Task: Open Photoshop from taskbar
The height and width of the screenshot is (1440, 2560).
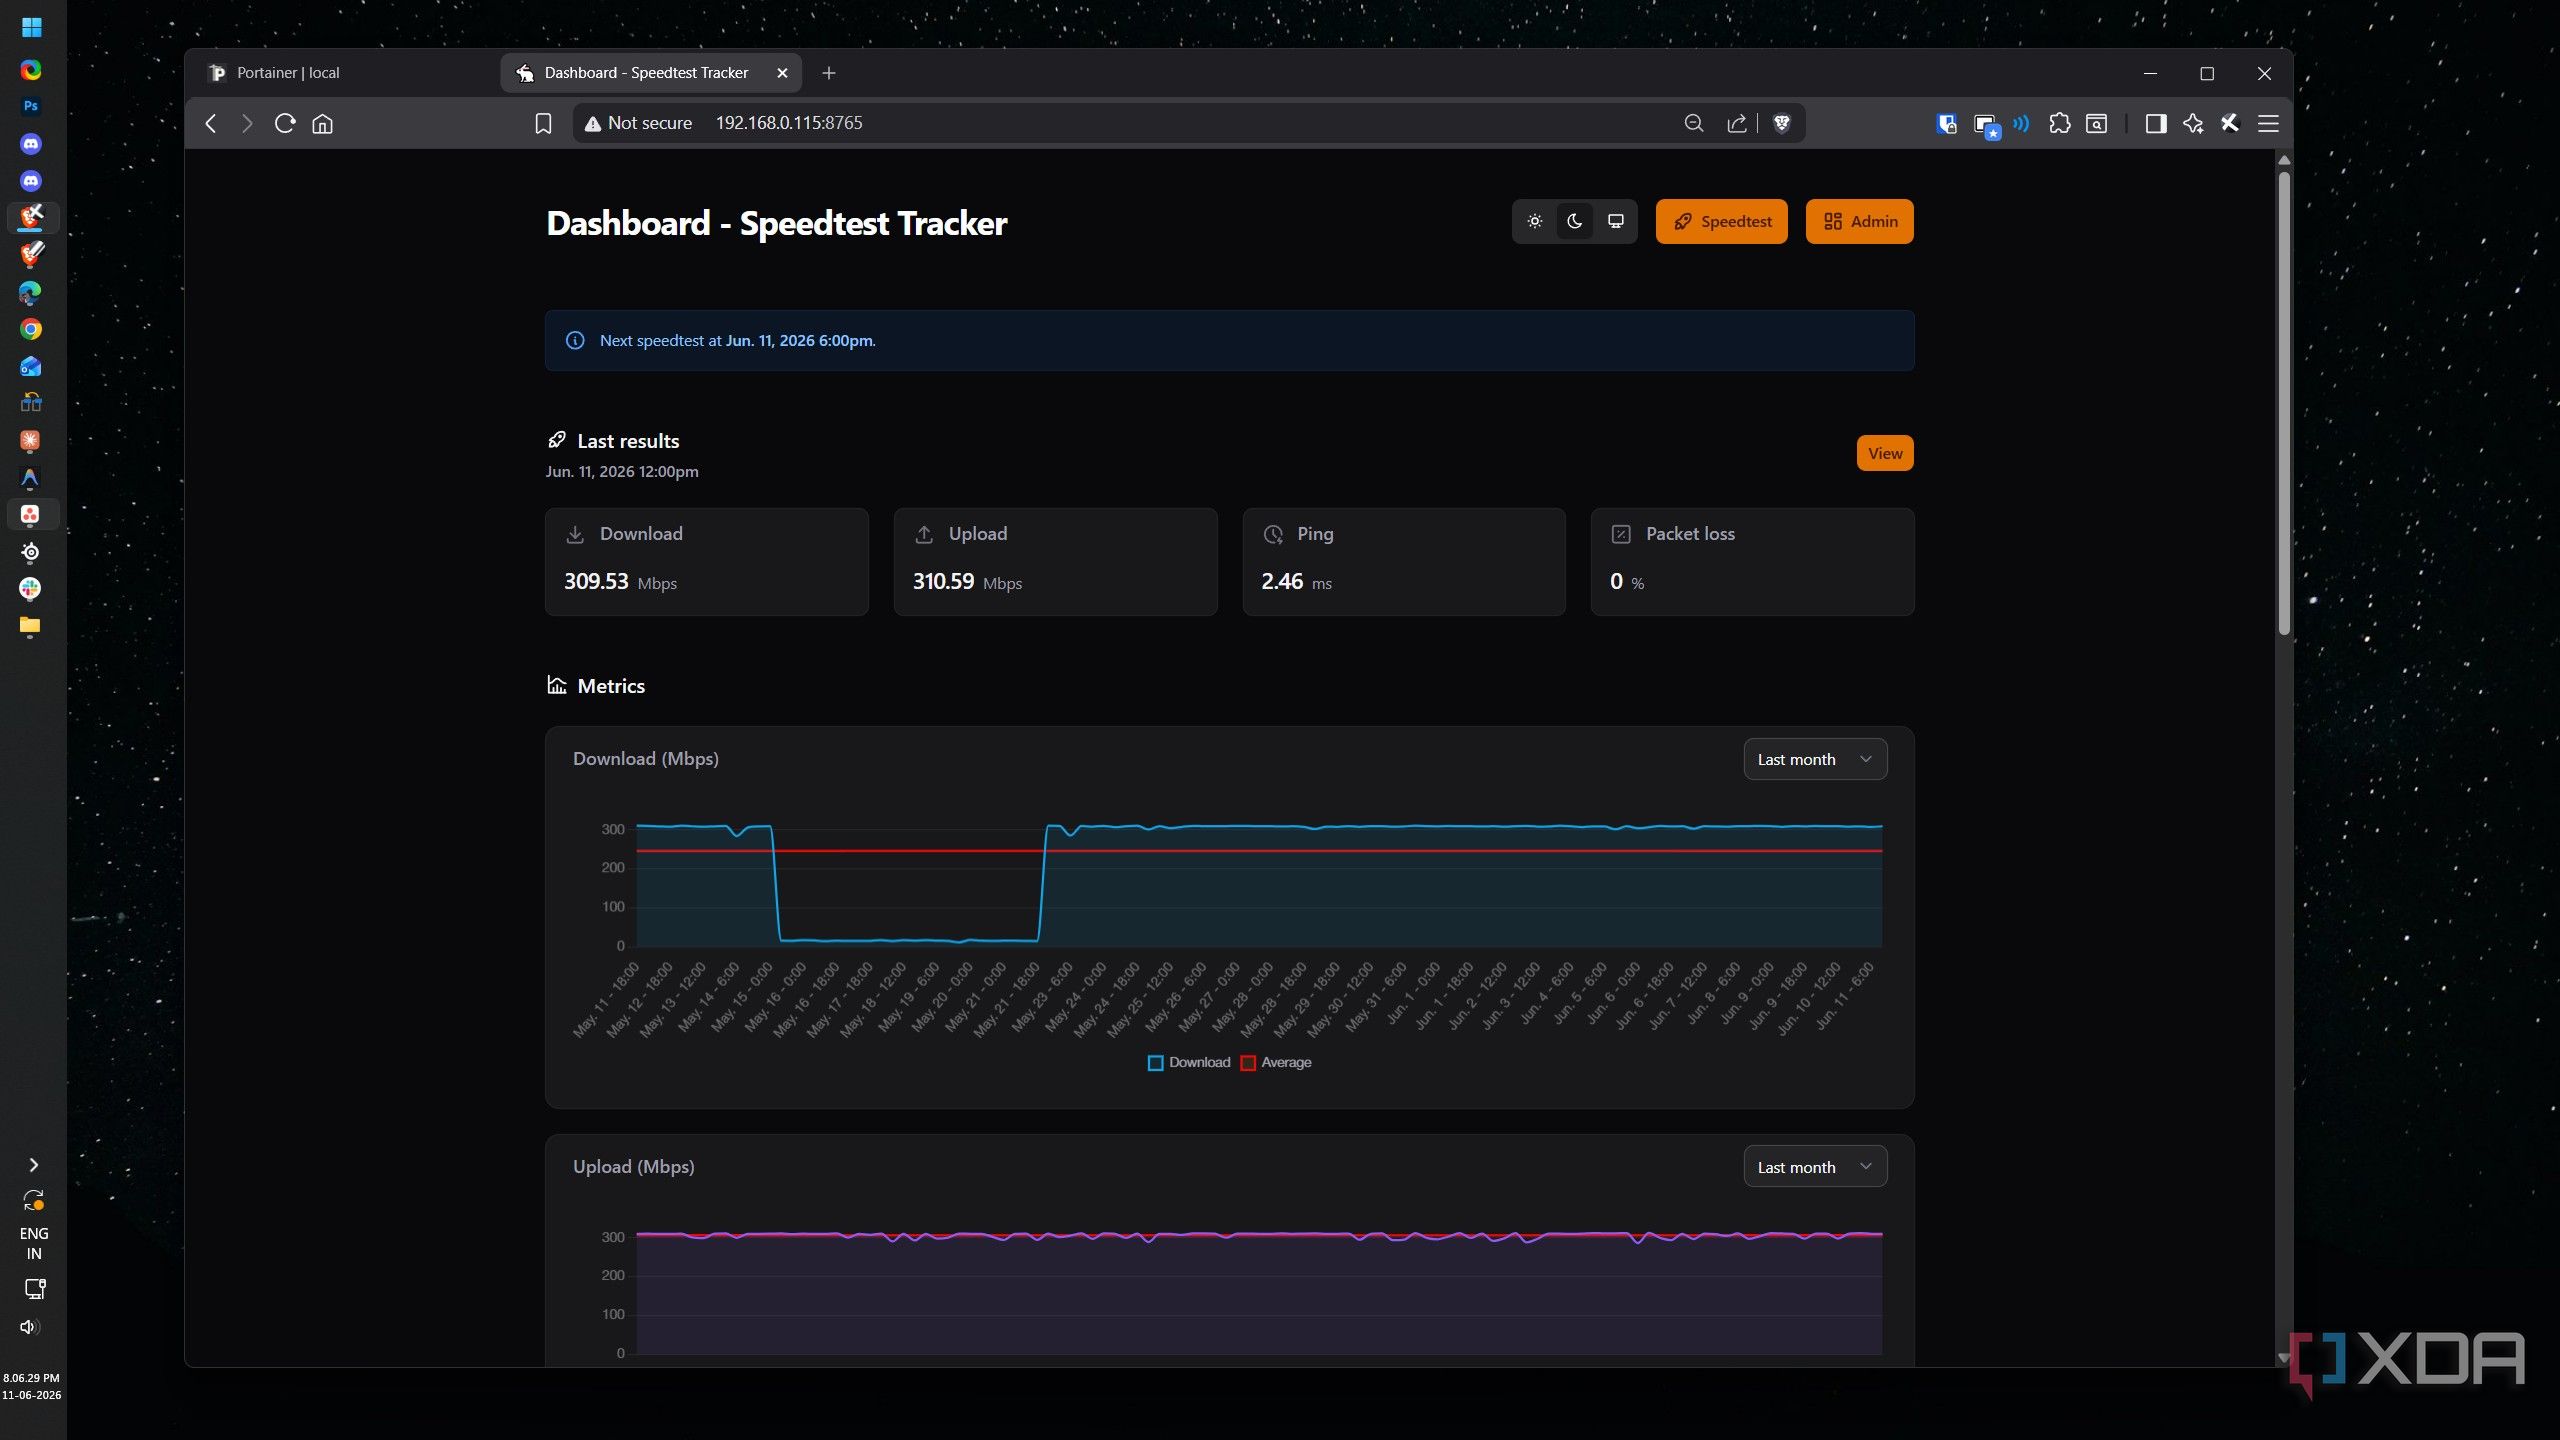Action: (x=31, y=106)
